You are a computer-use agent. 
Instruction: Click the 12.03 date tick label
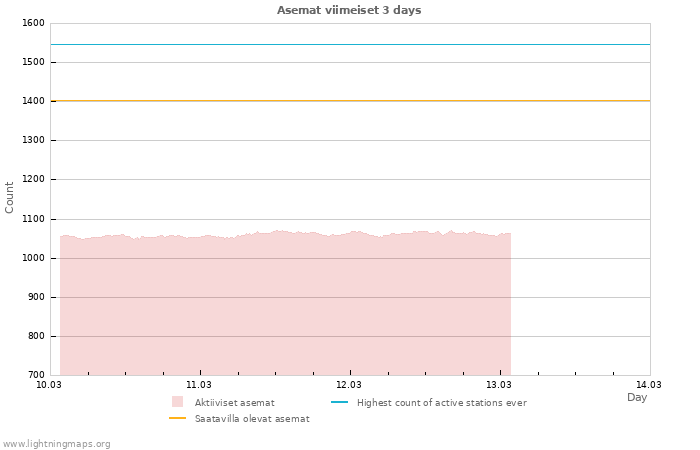pyautogui.click(x=349, y=384)
